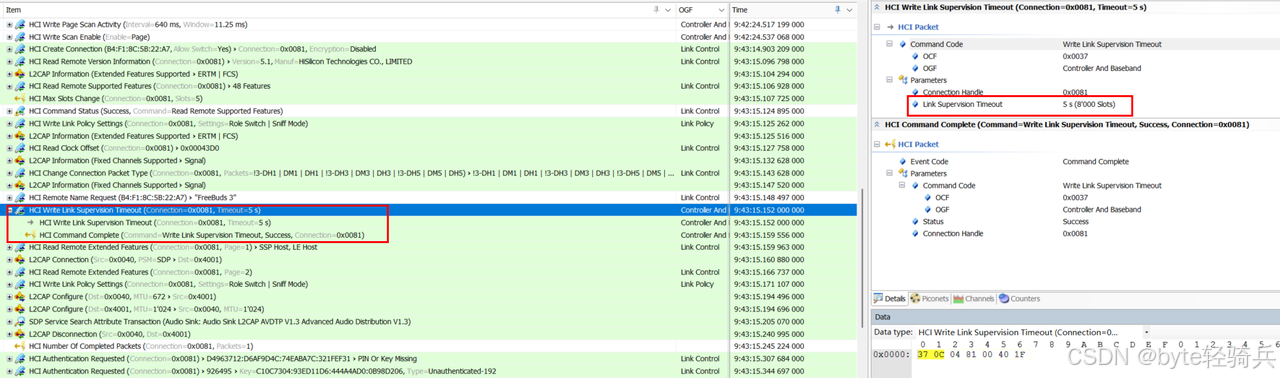Click the HCI Command Complete child row icon
Viewport: 1280px width, 378px height.
[30, 235]
